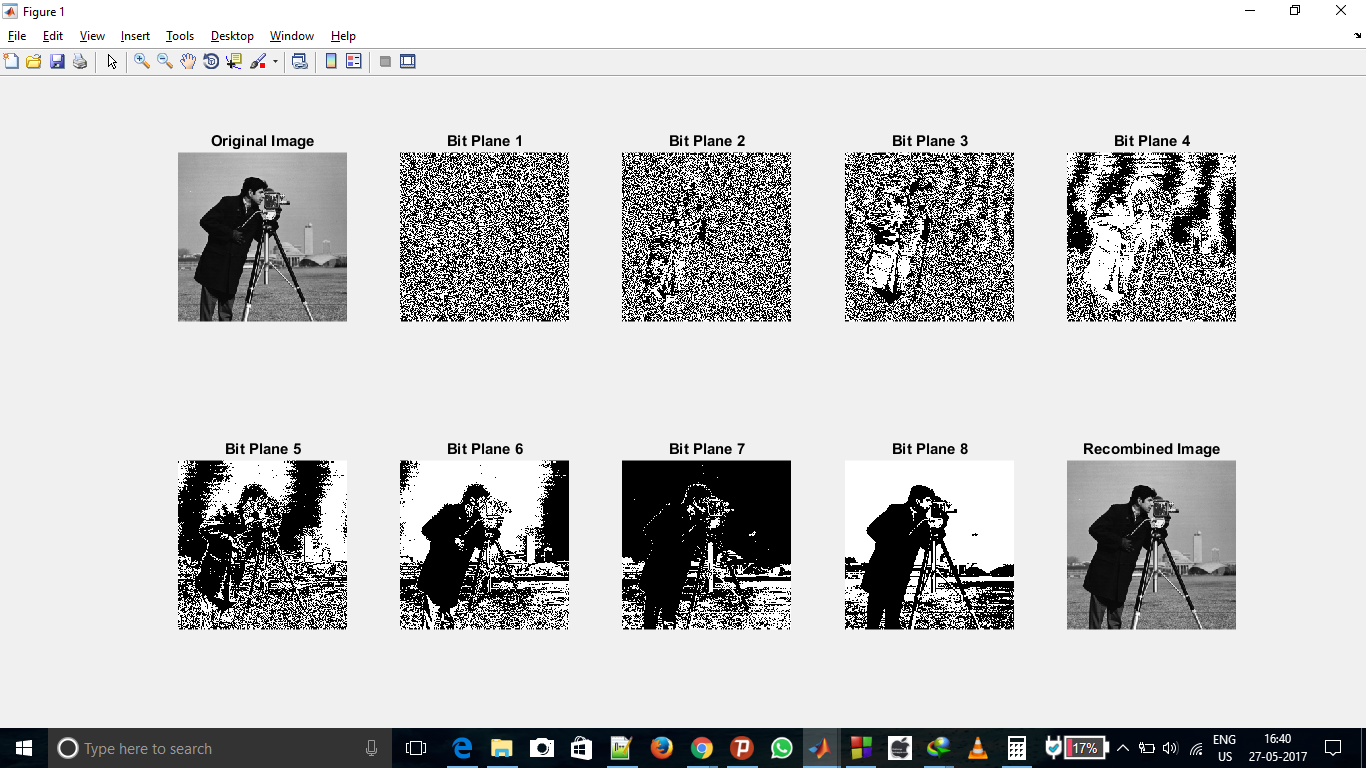Select the 'Bit Plane 1' title text
Viewport: 1366px width, 768px height.
[485, 141]
